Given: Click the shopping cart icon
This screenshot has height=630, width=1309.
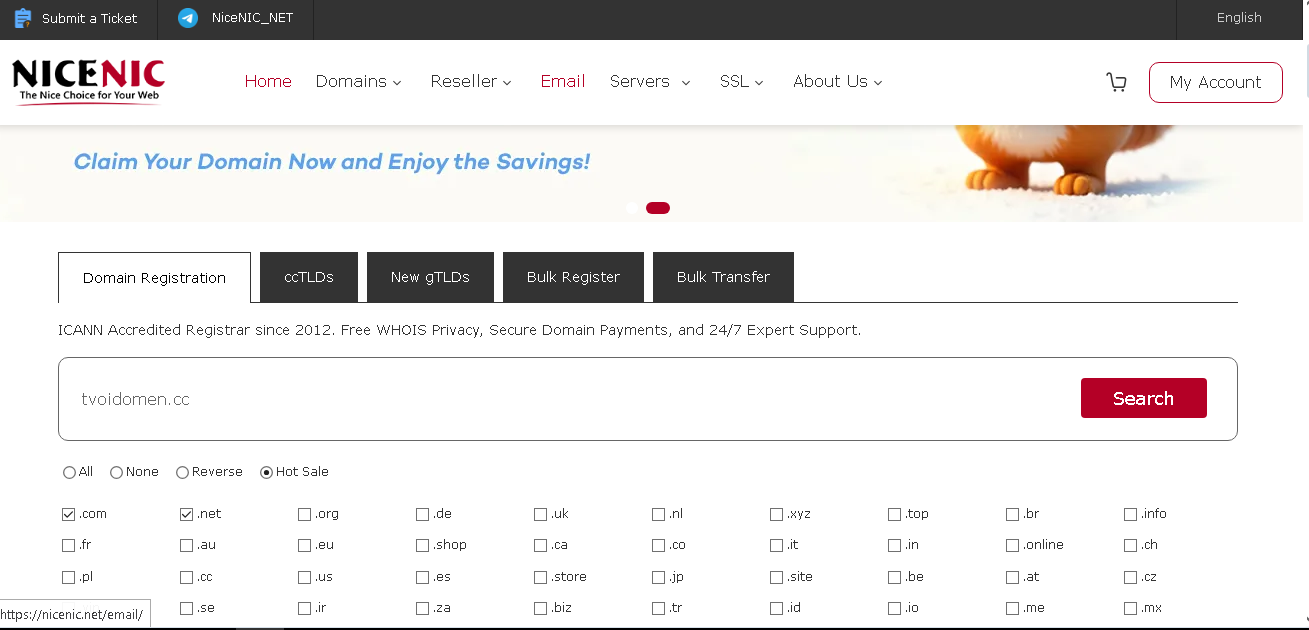Looking at the screenshot, I should coord(1116,82).
